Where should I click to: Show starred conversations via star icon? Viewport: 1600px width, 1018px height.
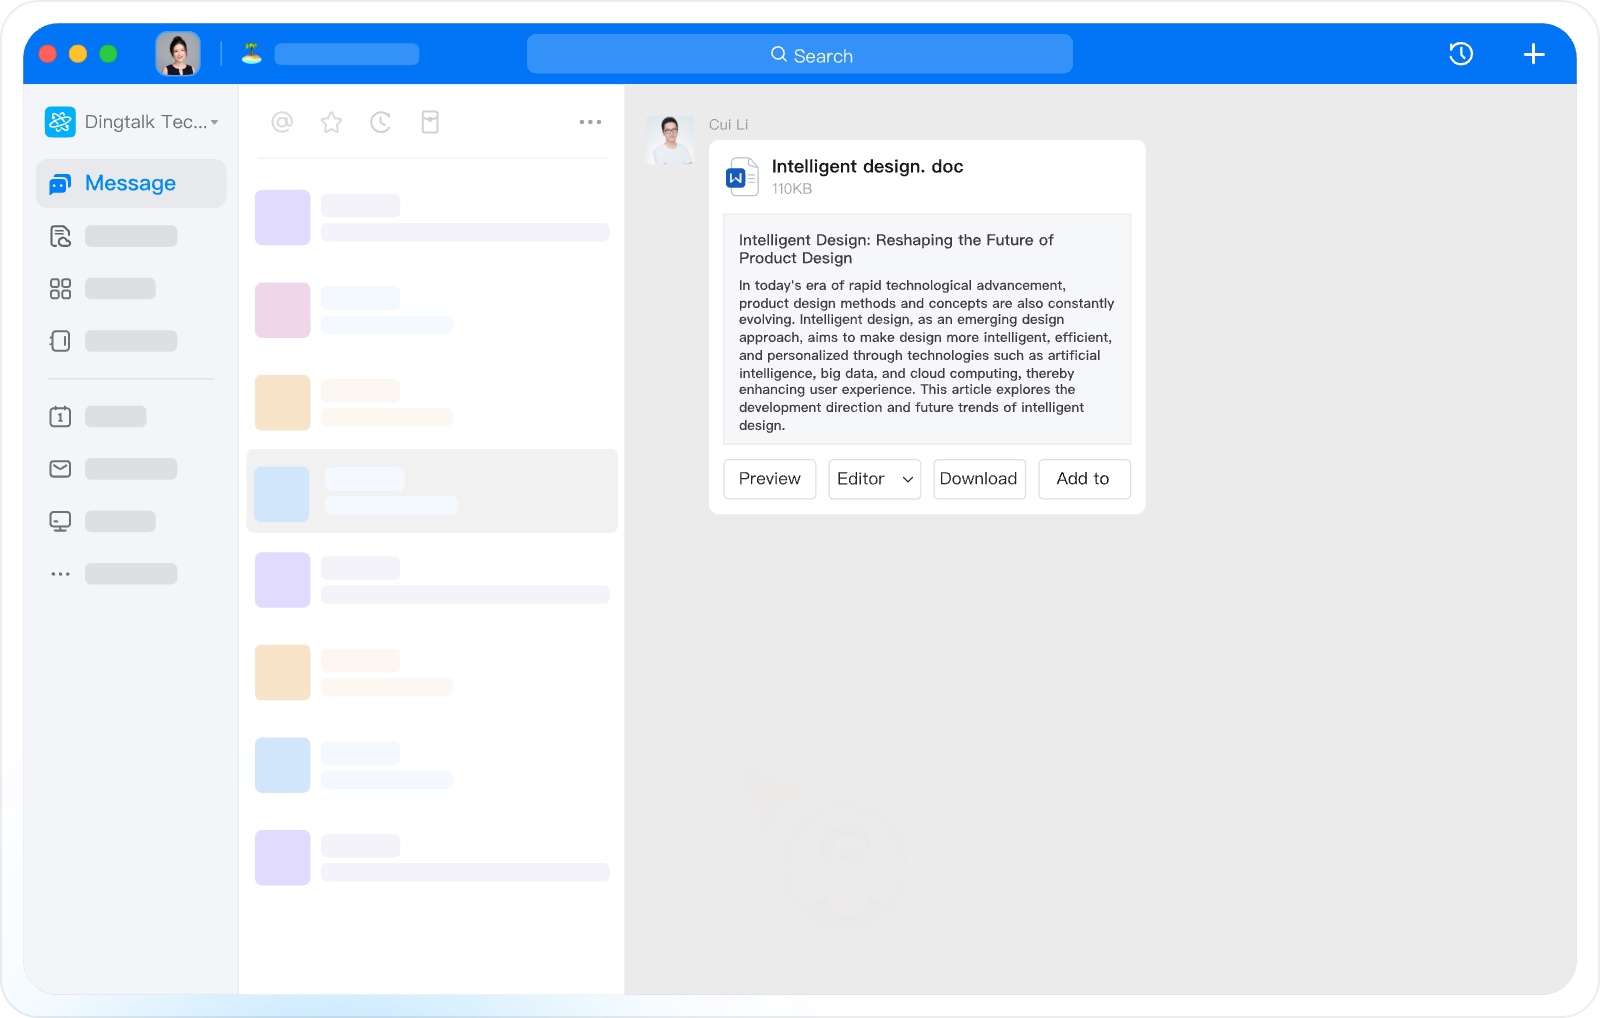pos(331,122)
